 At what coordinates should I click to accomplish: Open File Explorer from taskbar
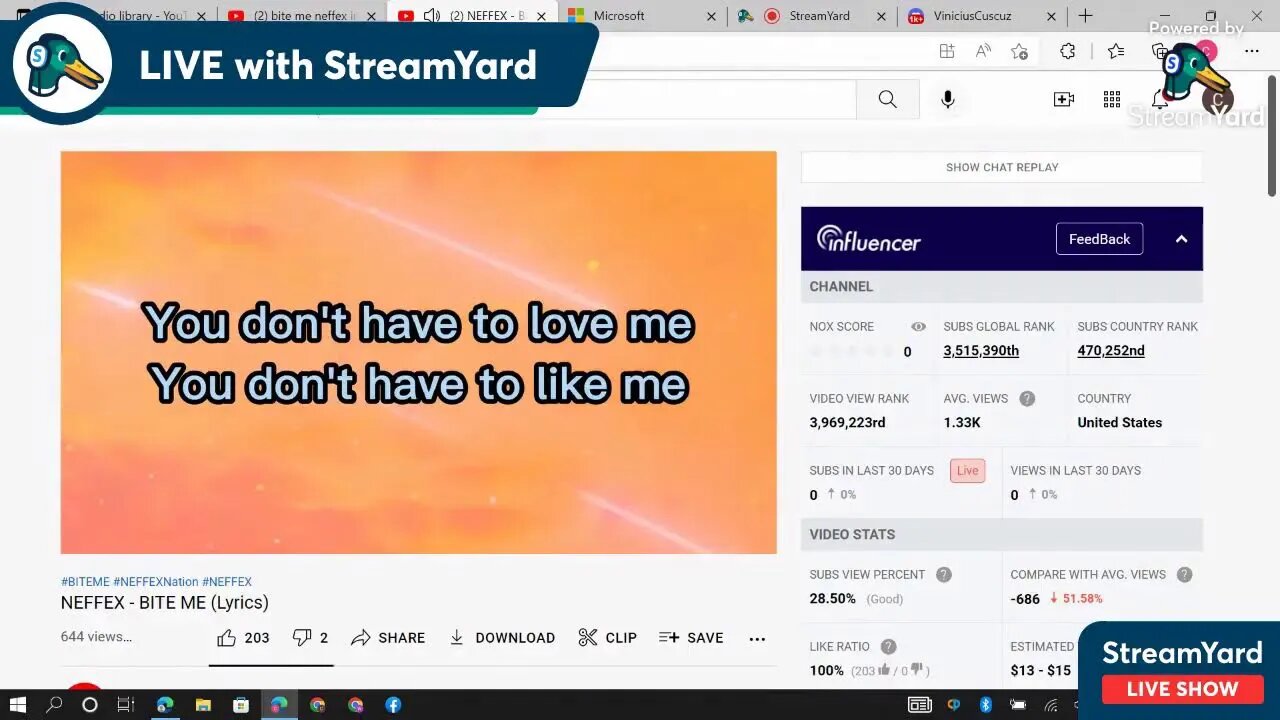pos(203,705)
